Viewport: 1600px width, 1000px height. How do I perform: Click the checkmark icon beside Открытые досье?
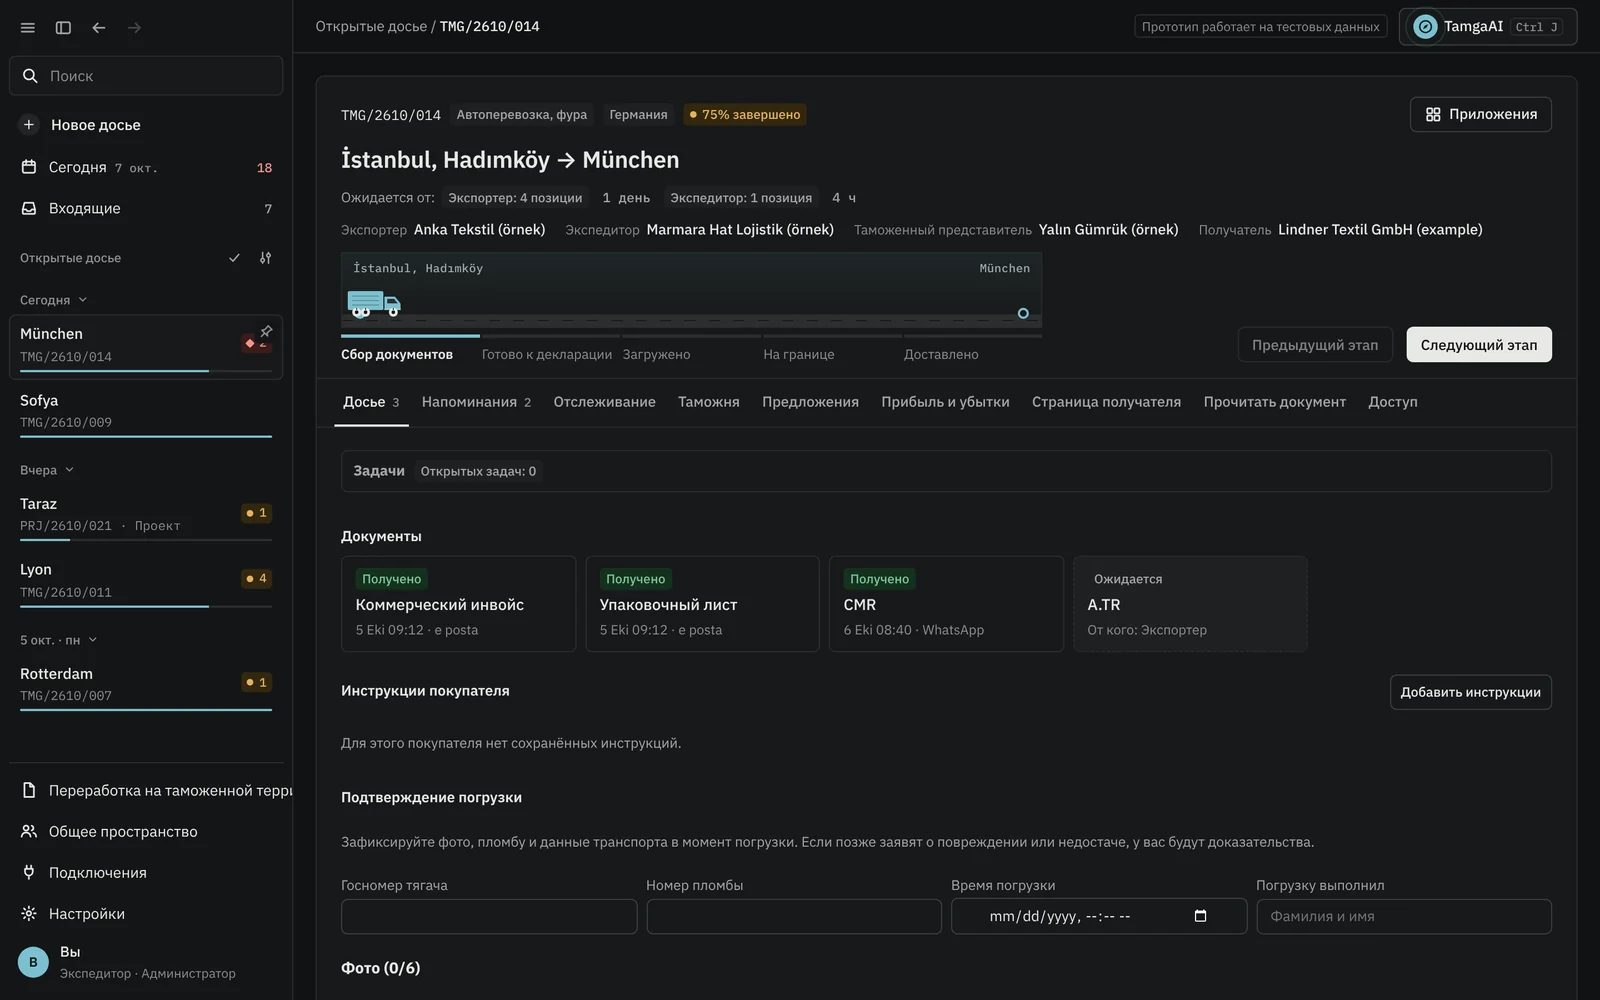pyautogui.click(x=234, y=258)
